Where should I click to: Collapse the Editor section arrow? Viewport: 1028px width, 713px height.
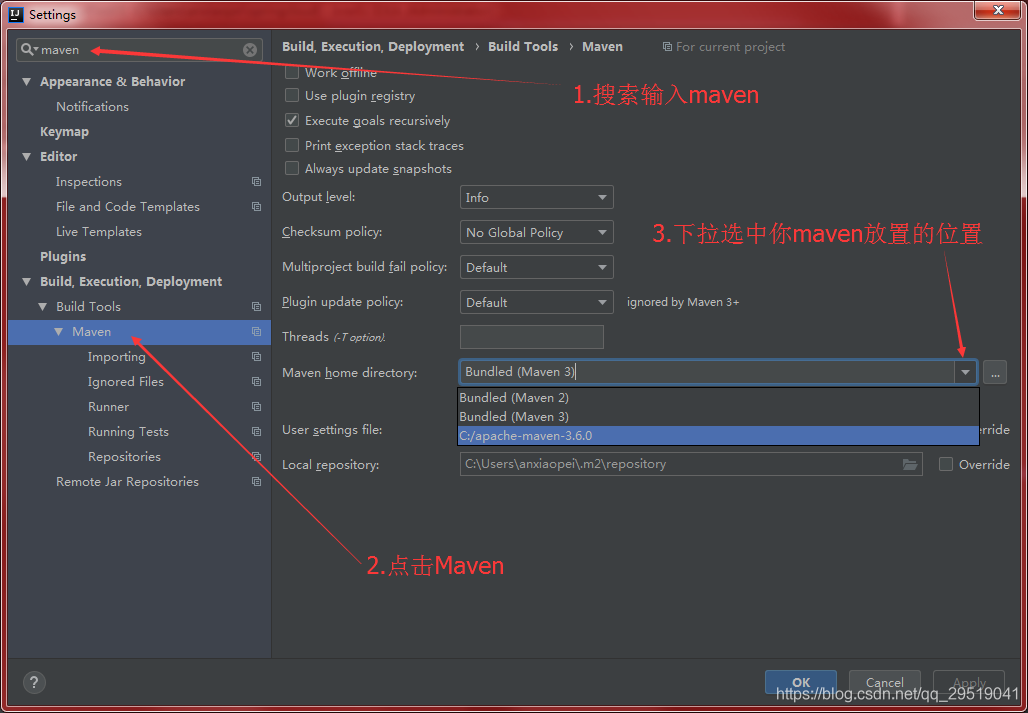[x=26, y=157]
